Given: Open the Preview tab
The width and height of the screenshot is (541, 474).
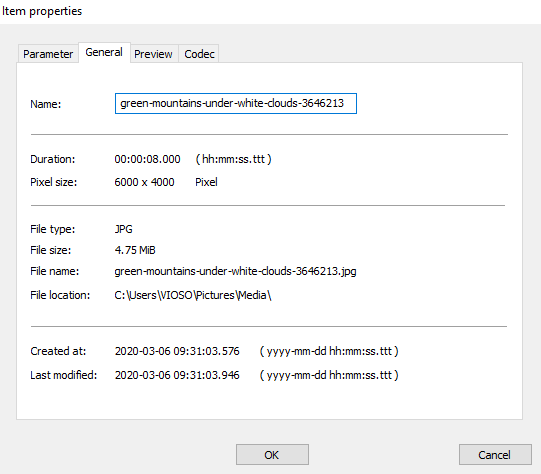Looking at the screenshot, I should [154, 54].
